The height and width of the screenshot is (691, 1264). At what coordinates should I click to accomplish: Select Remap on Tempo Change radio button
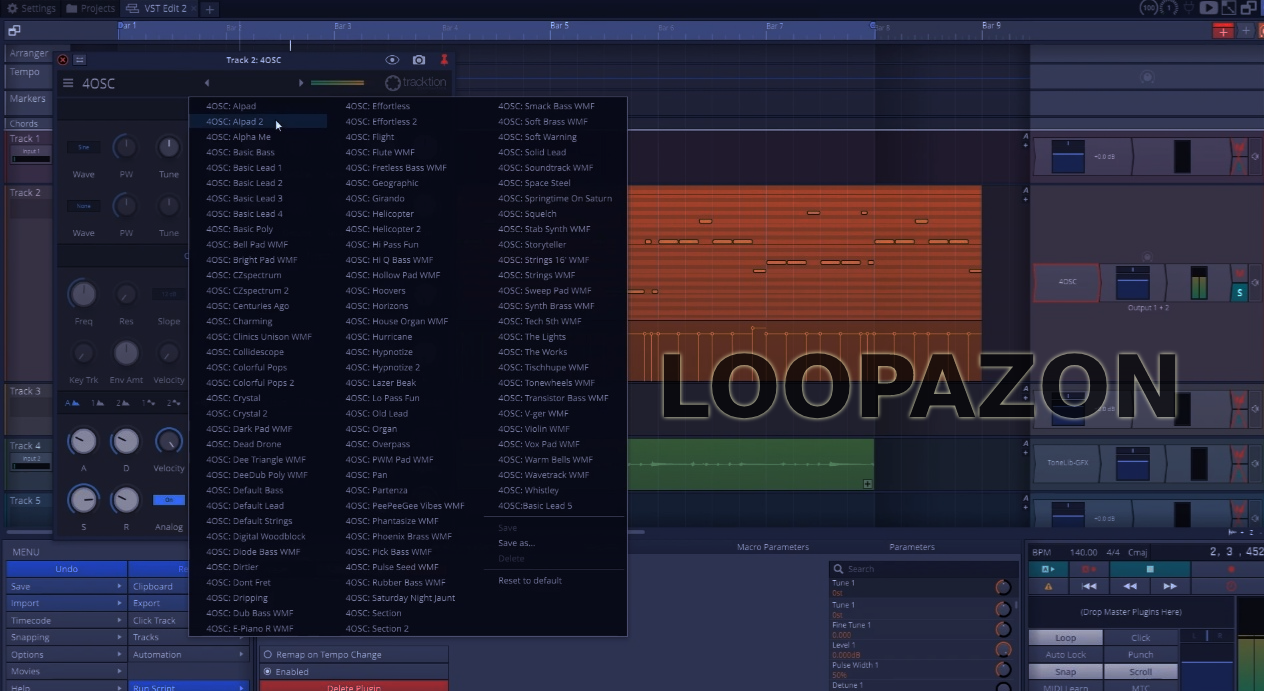tap(268, 654)
